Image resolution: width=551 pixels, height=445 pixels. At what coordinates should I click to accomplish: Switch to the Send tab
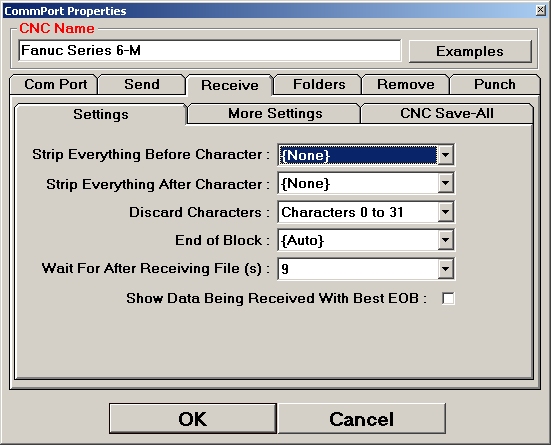142,85
